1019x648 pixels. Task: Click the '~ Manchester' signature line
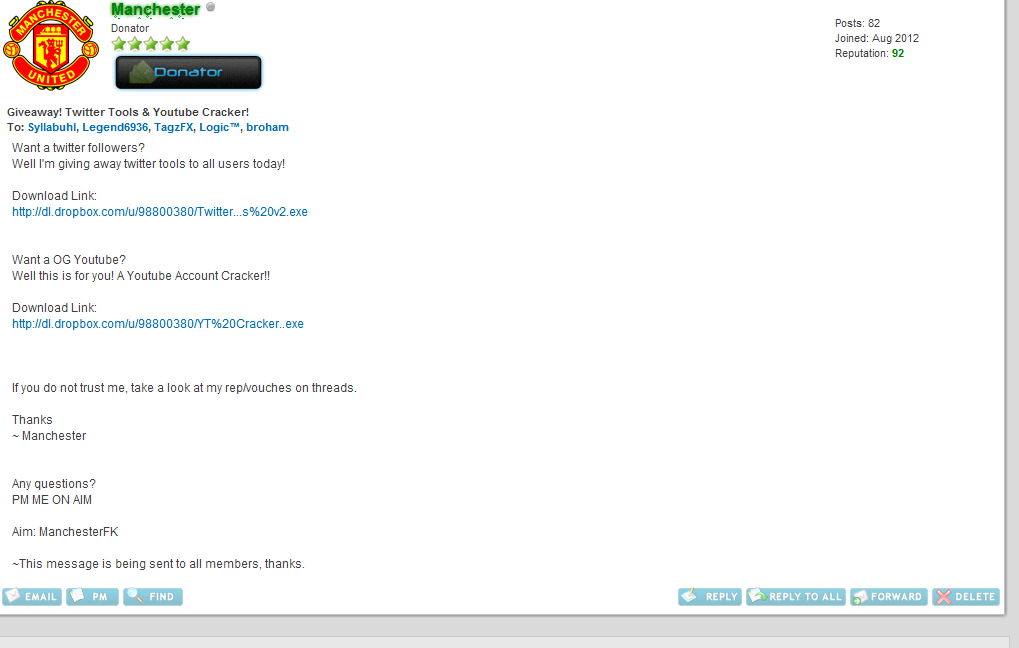[49, 436]
